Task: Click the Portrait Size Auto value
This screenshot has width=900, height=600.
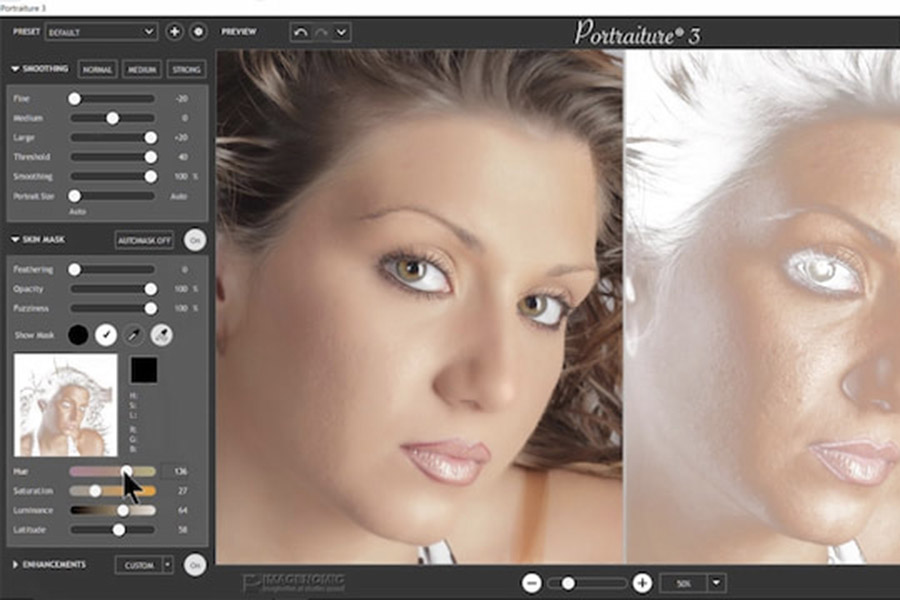Action: click(x=179, y=196)
